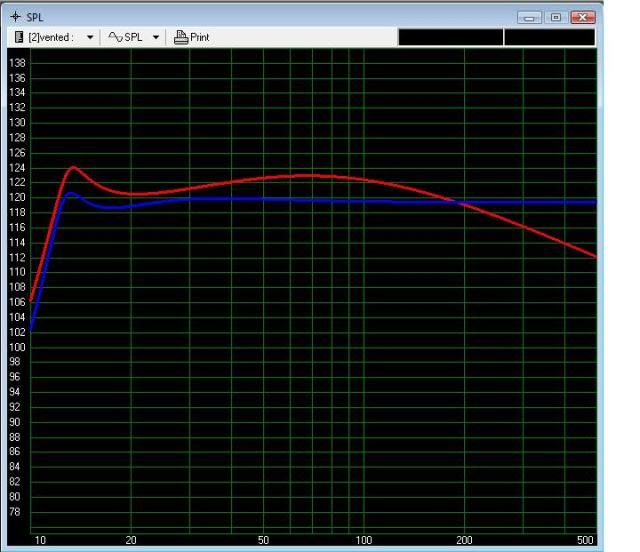The height and width of the screenshot is (552, 640).
Task: Click the crossing point of red and blue curves
Action: (456, 202)
